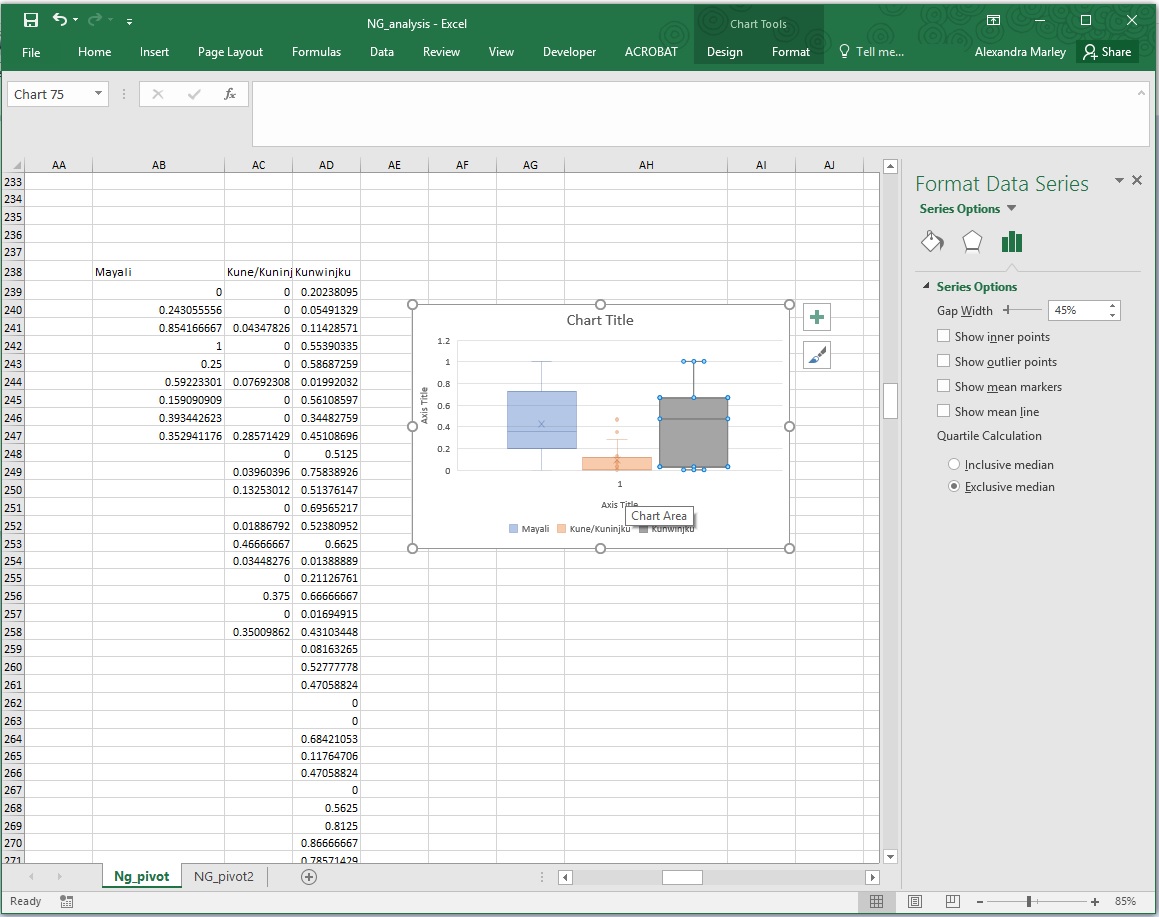Adjust the Gap Width slider
The image size is (1159, 917).
click(1008, 311)
